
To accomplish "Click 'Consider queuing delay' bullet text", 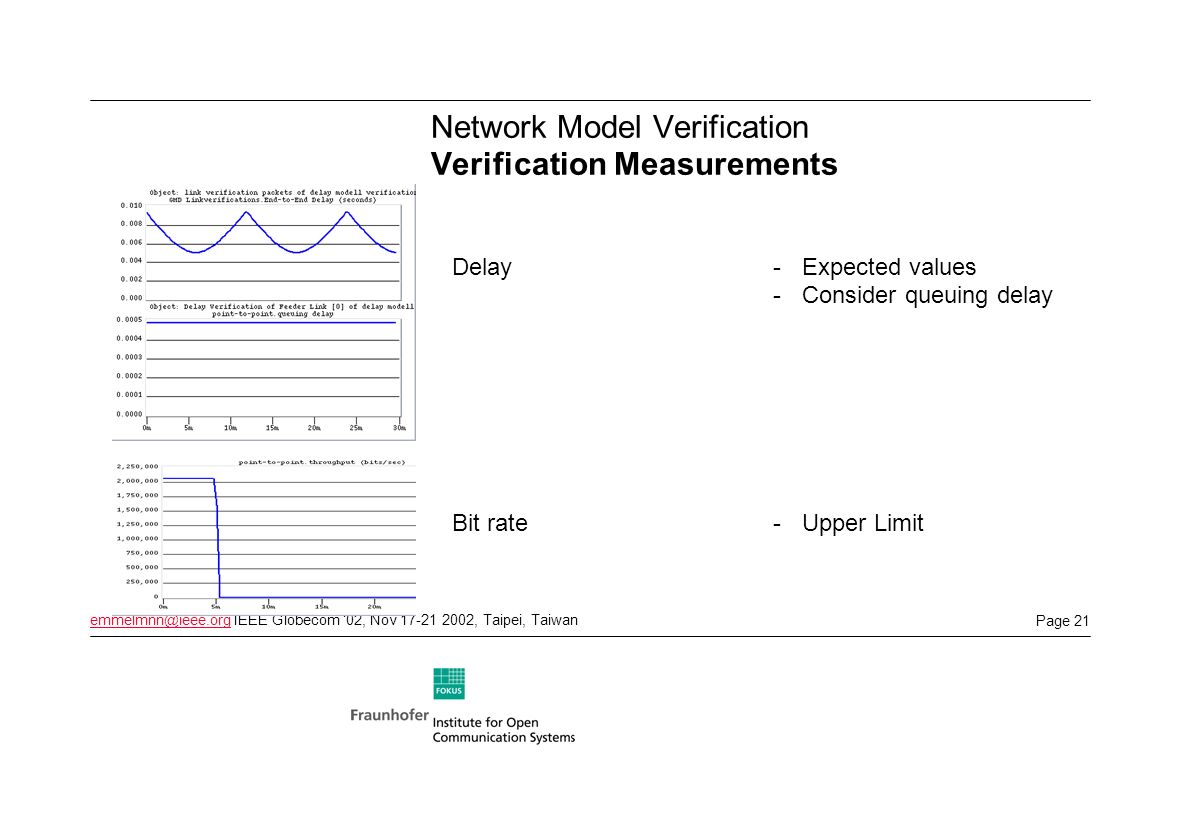I will [927, 295].
